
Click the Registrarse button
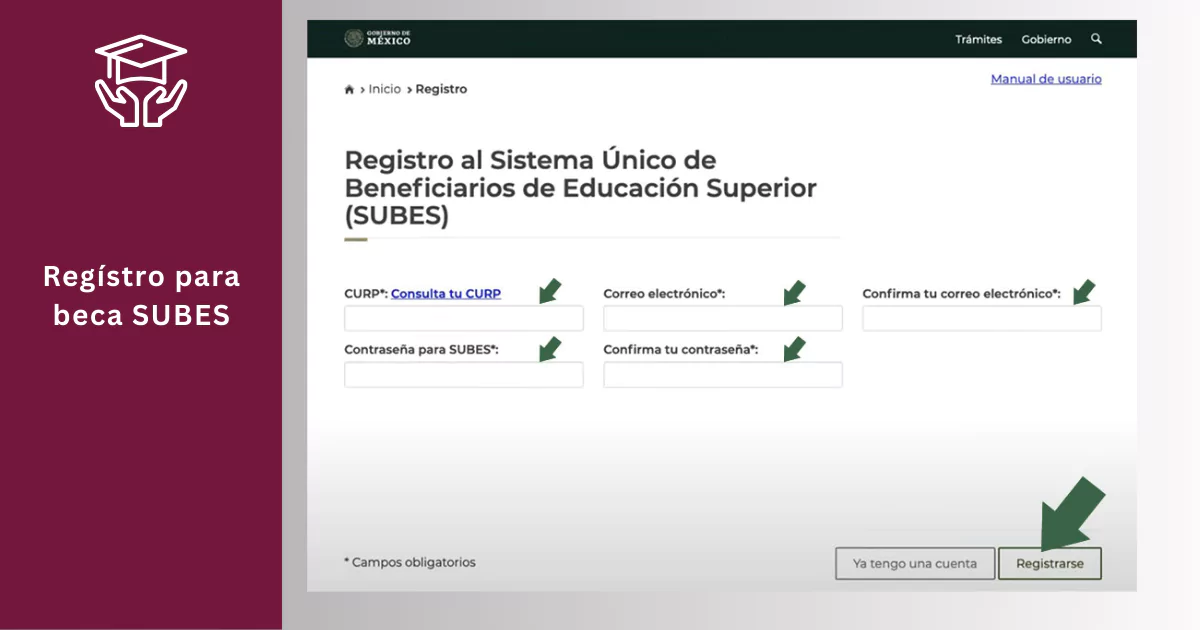pyautogui.click(x=1049, y=563)
